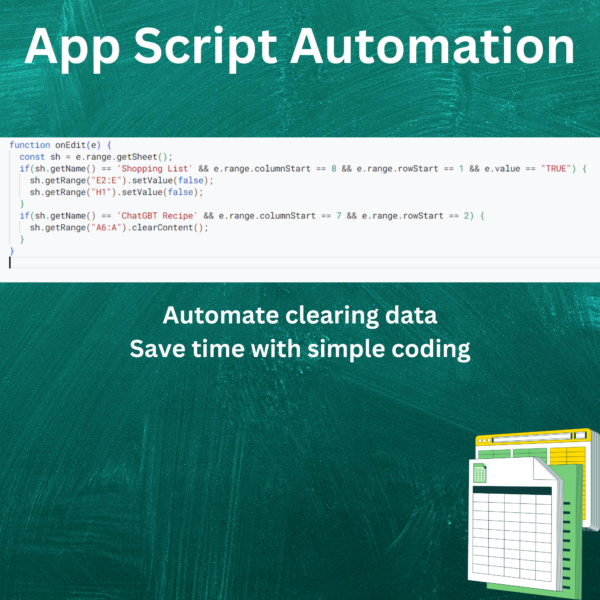
Task: Click the "function" keyword in the code
Action: (x=30, y=145)
